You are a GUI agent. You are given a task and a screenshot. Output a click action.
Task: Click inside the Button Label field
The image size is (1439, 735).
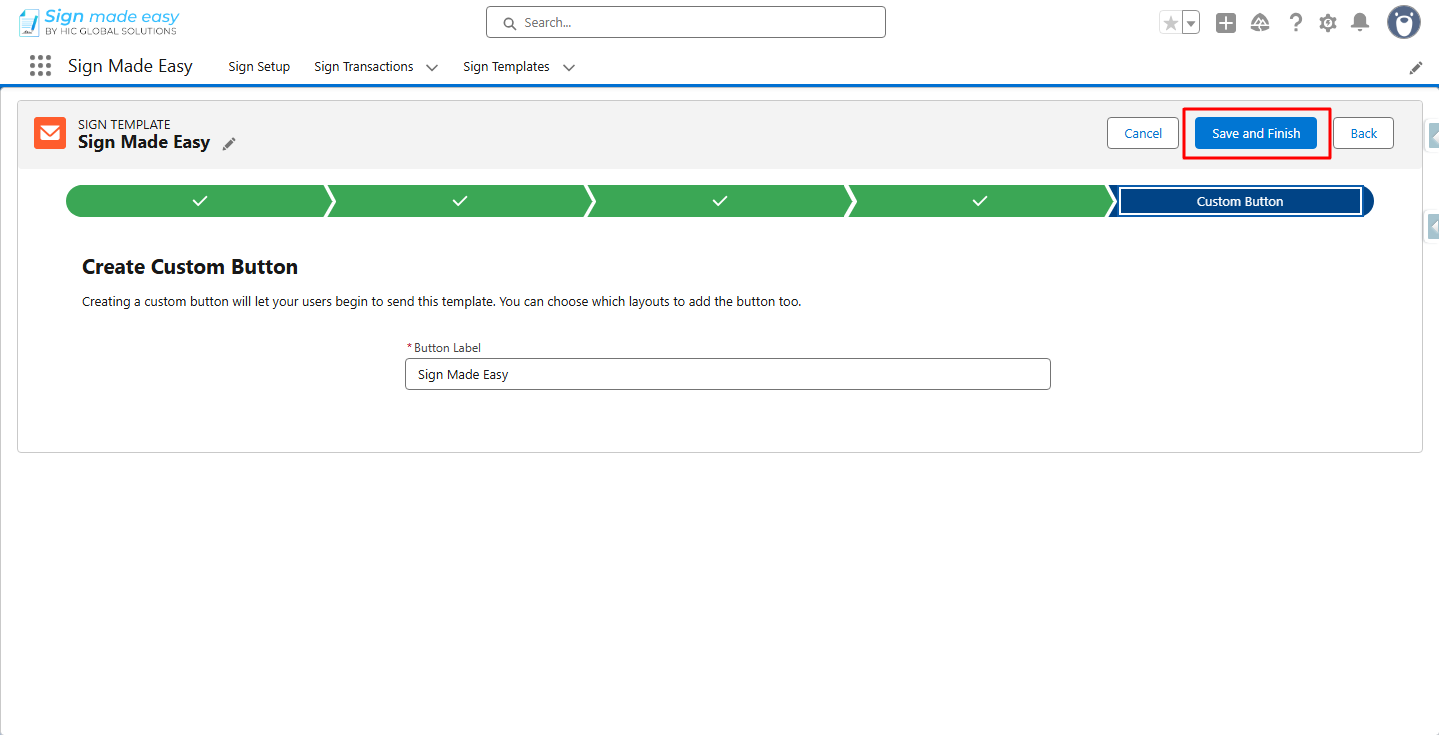[x=727, y=373]
